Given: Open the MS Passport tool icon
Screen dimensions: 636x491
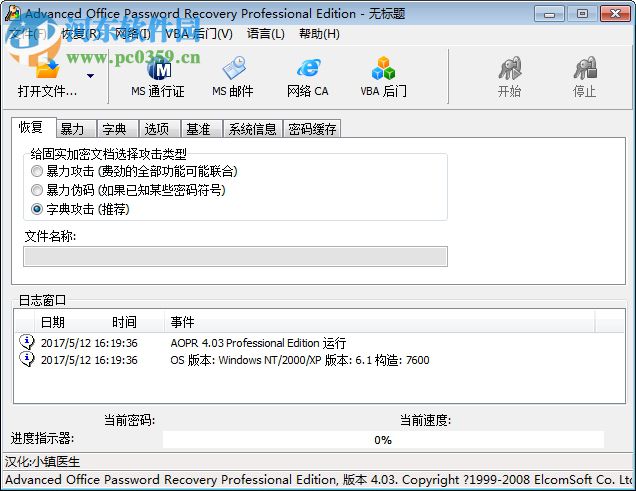Looking at the screenshot, I should tap(159, 68).
